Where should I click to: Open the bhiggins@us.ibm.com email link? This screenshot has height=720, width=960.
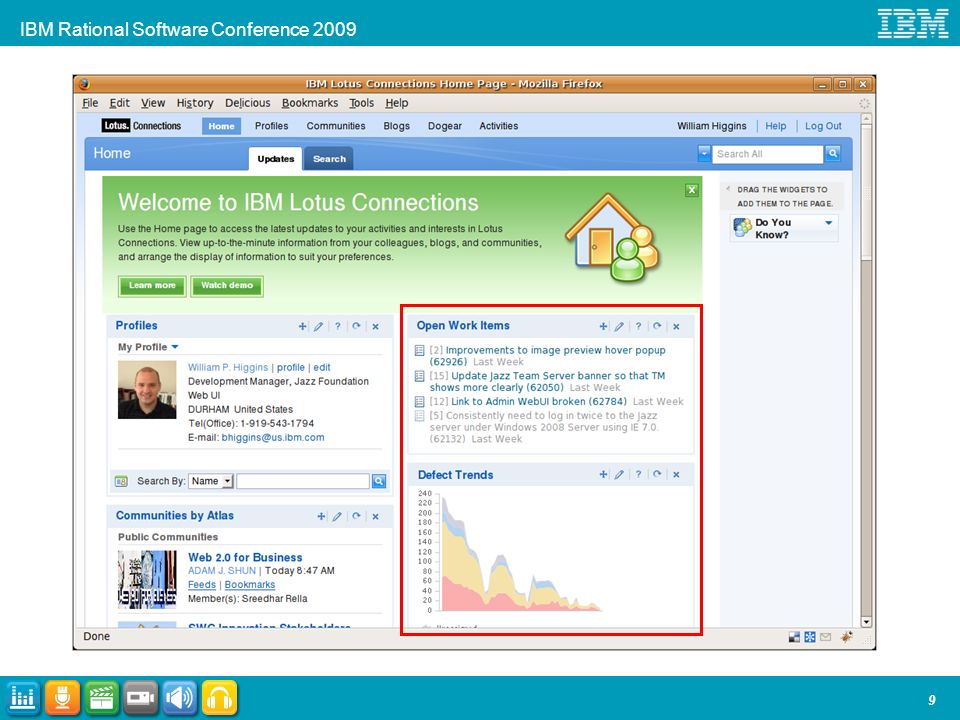point(273,438)
